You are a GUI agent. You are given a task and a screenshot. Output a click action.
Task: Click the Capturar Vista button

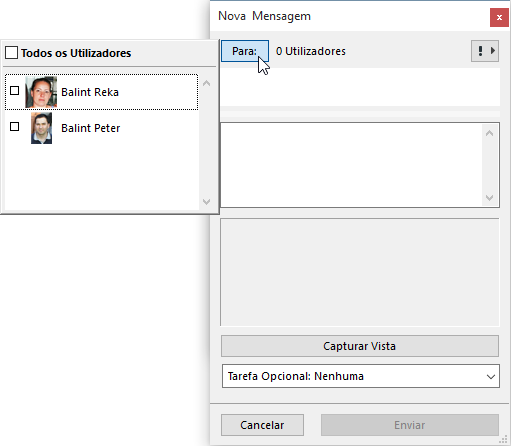pos(360,346)
